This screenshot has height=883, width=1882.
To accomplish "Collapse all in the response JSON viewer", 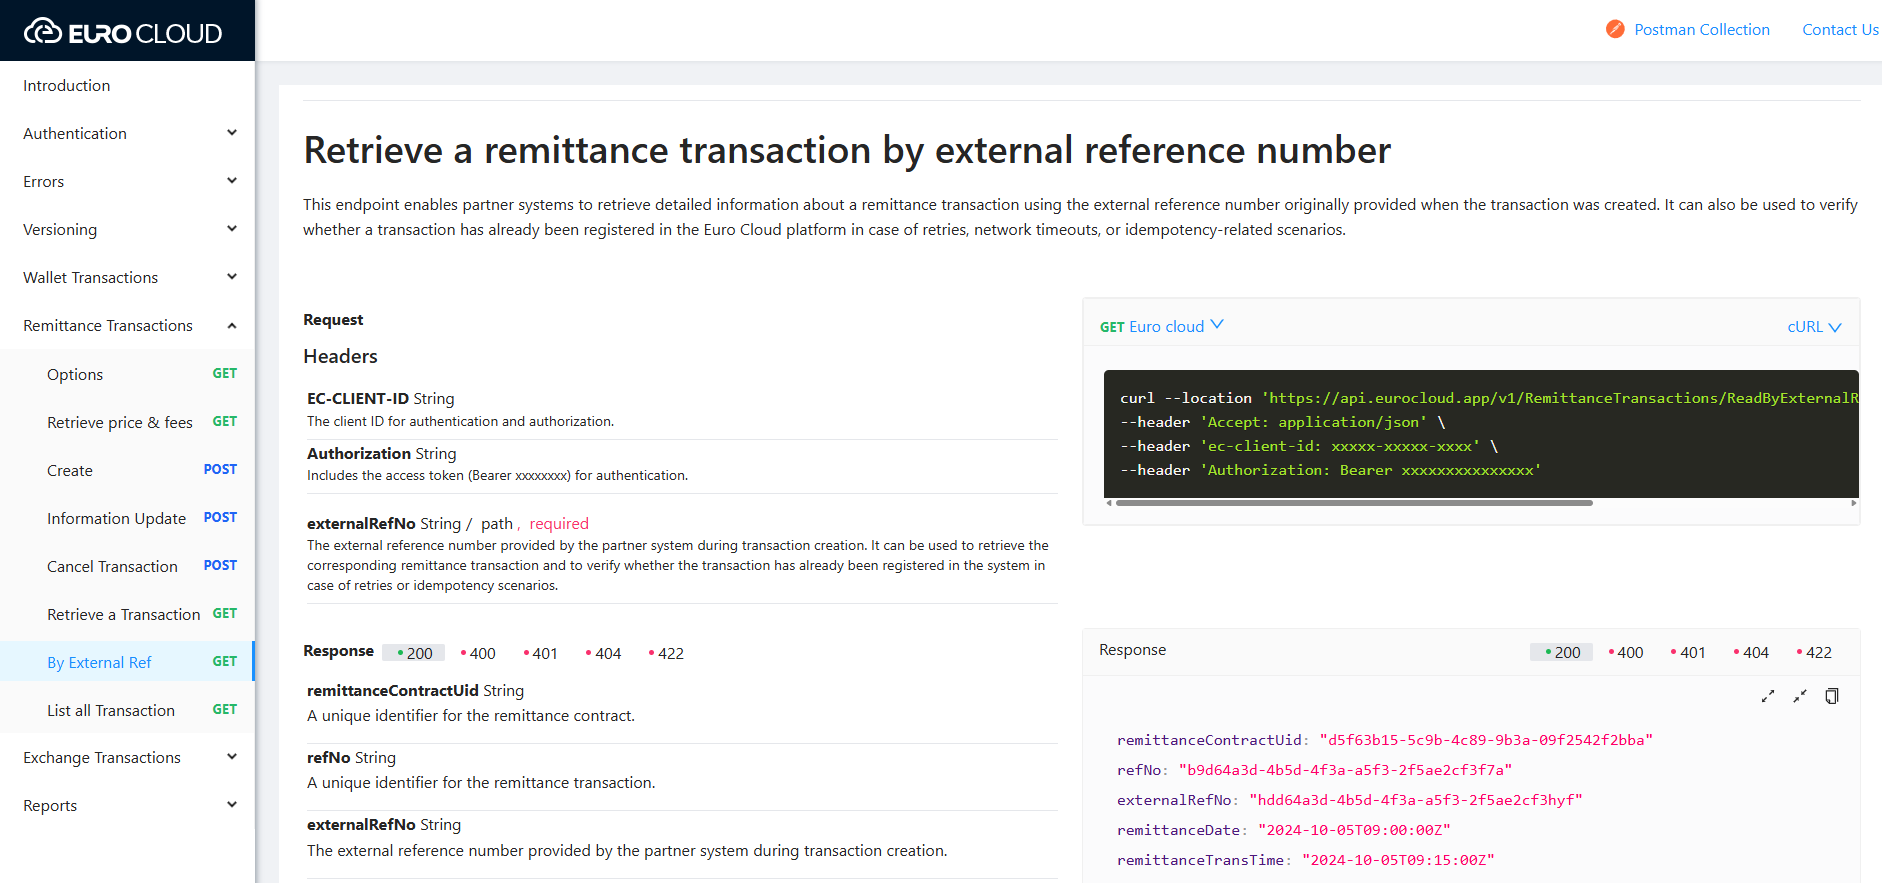I will (1799, 696).
